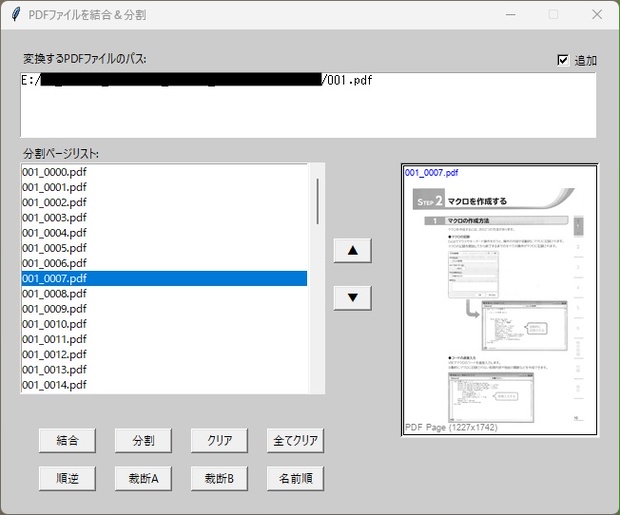Click the feather app icon in title bar
The height and width of the screenshot is (515, 620).
[16, 15]
